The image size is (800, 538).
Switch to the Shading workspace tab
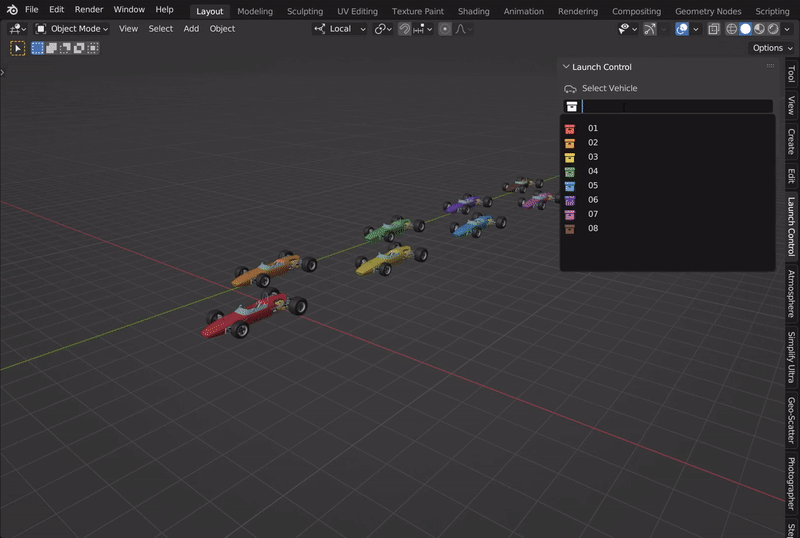pos(473,11)
